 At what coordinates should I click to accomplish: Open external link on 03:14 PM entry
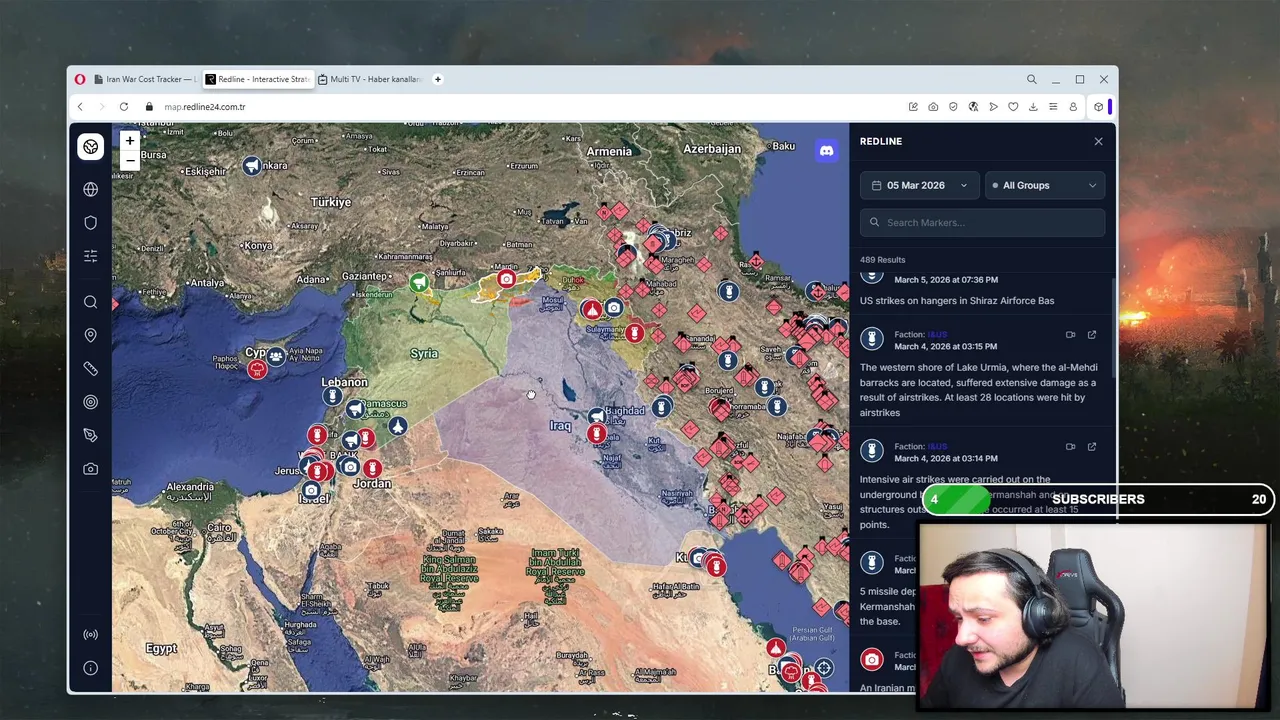(1092, 447)
